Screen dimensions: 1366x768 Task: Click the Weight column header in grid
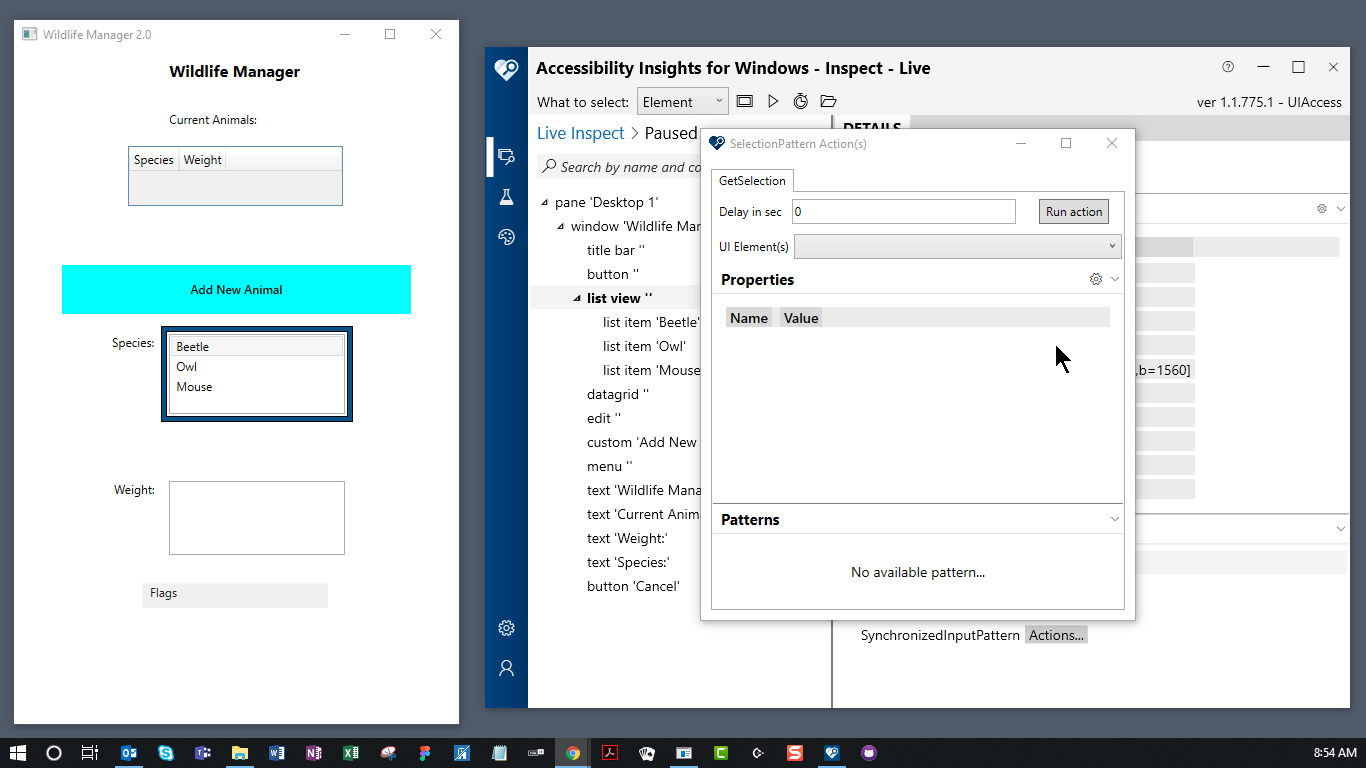tap(203, 160)
